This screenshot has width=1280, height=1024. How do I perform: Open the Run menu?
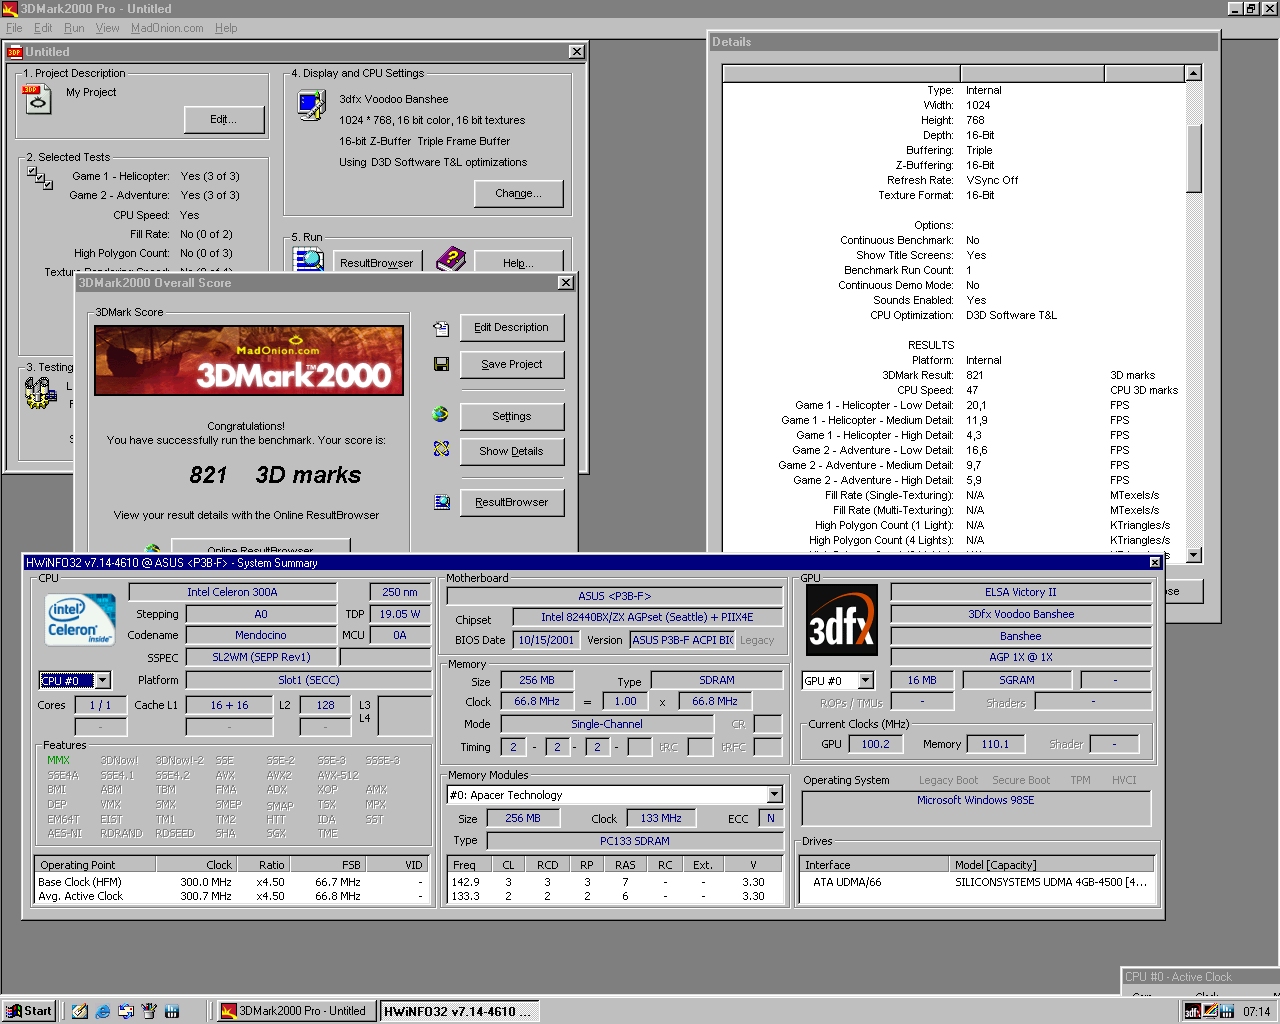[74, 28]
